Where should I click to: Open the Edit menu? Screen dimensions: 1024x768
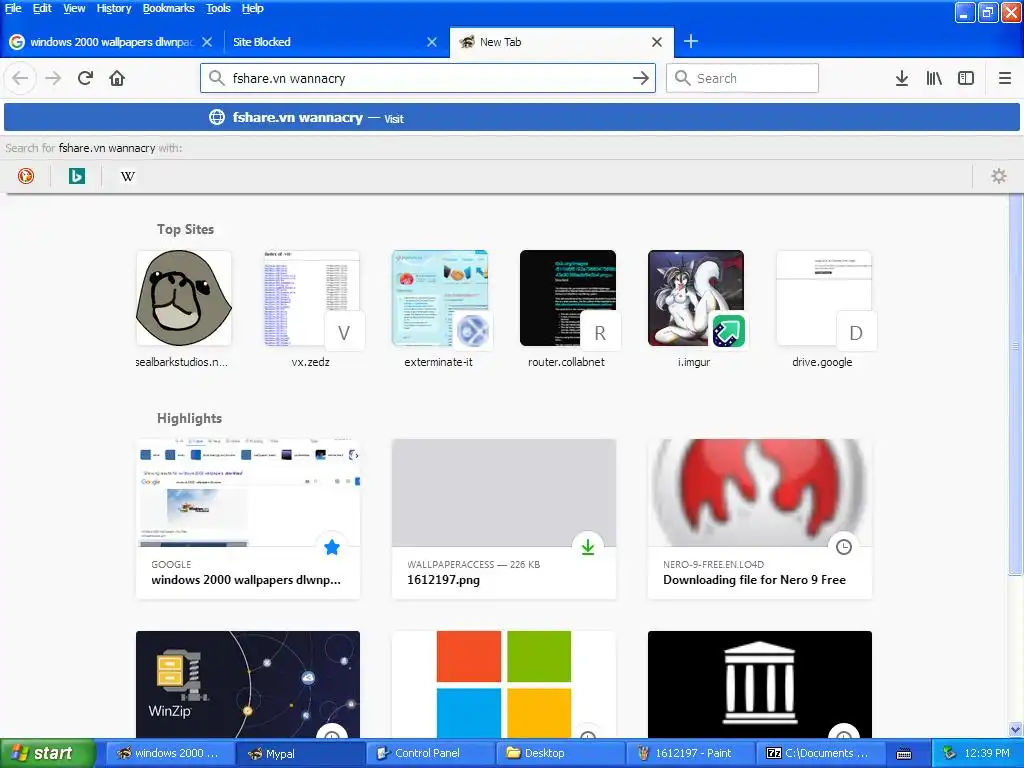coord(42,8)
